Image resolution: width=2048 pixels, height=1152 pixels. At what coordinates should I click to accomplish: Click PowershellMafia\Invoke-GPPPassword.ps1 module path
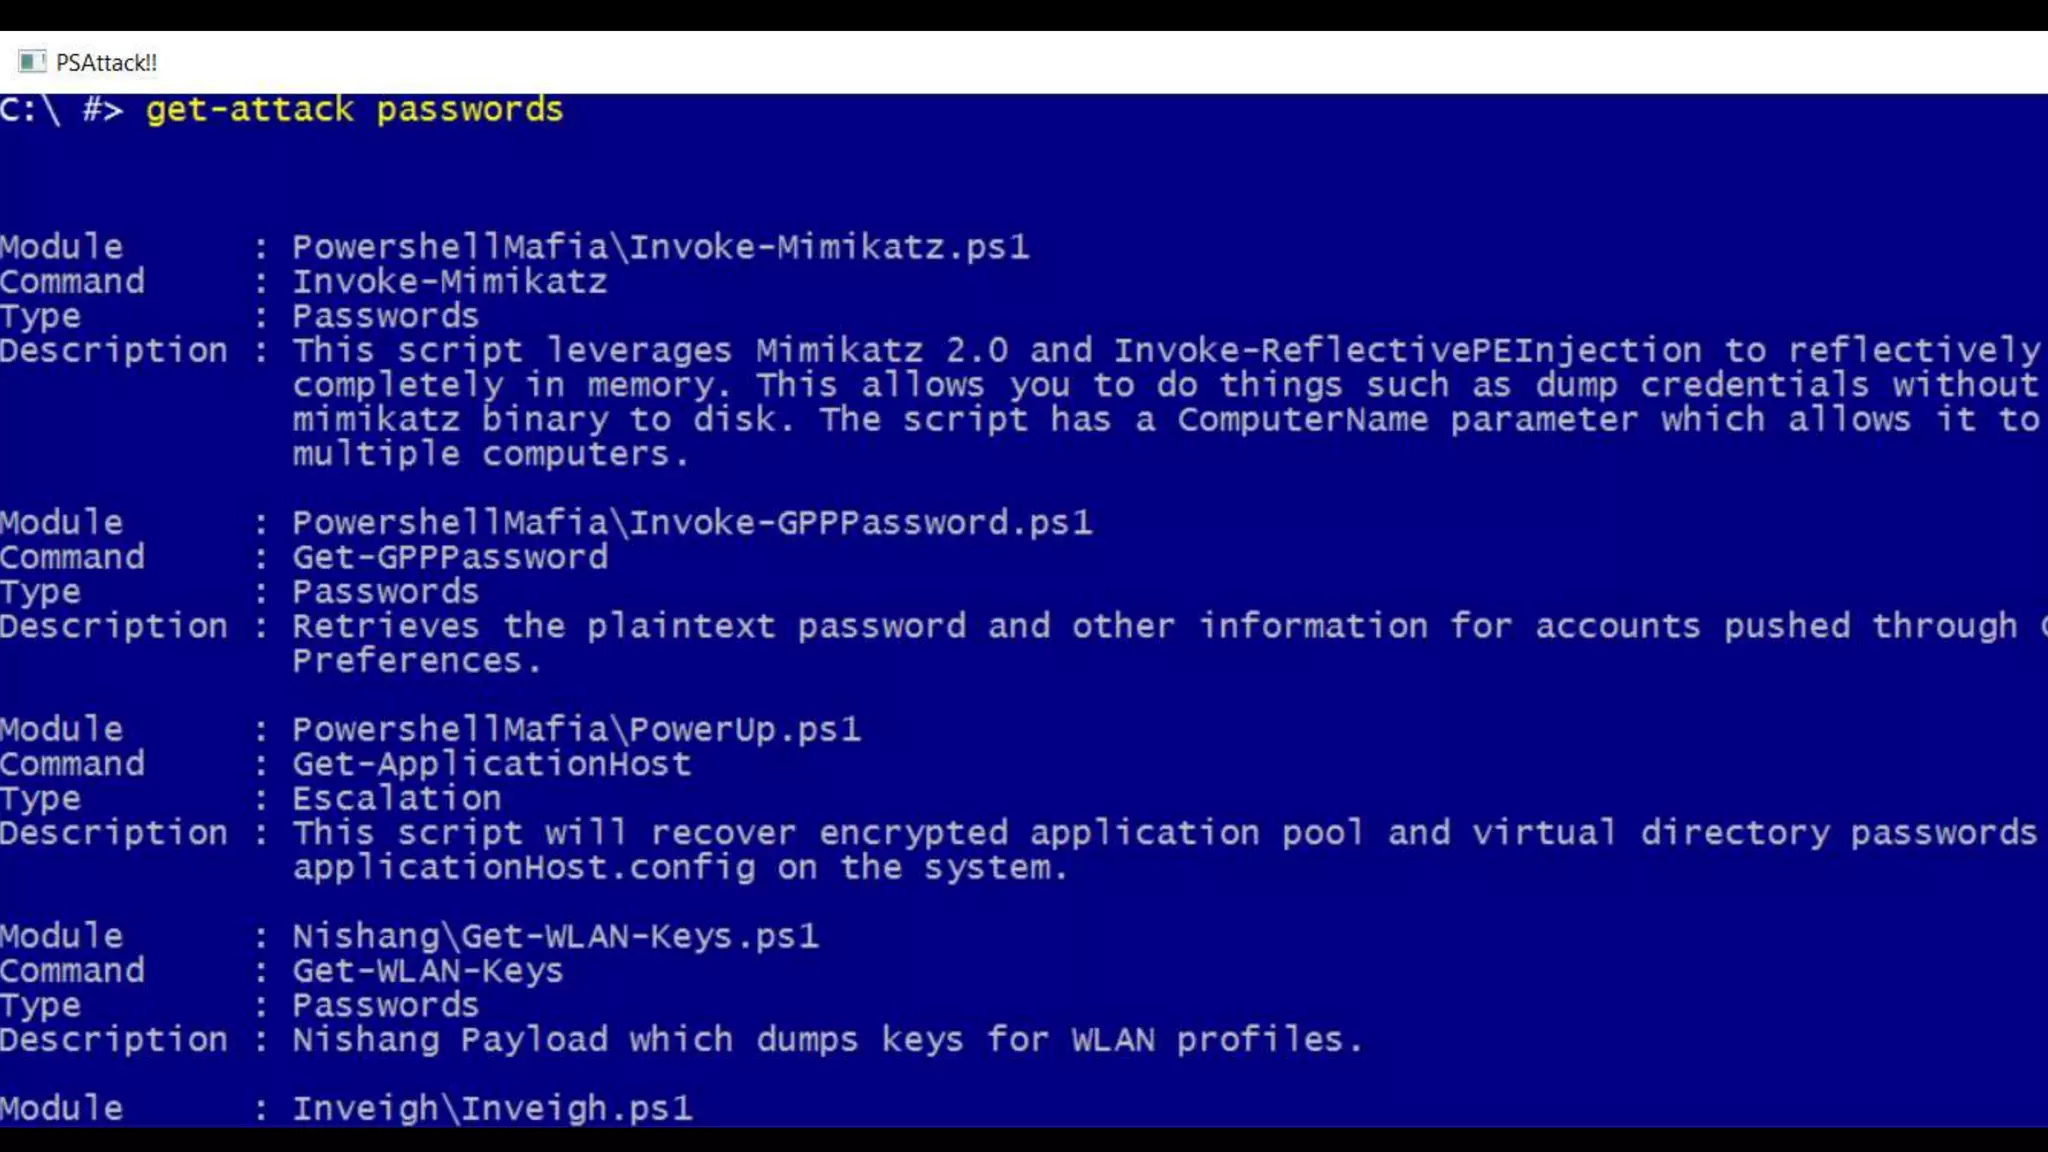(692, 523)
